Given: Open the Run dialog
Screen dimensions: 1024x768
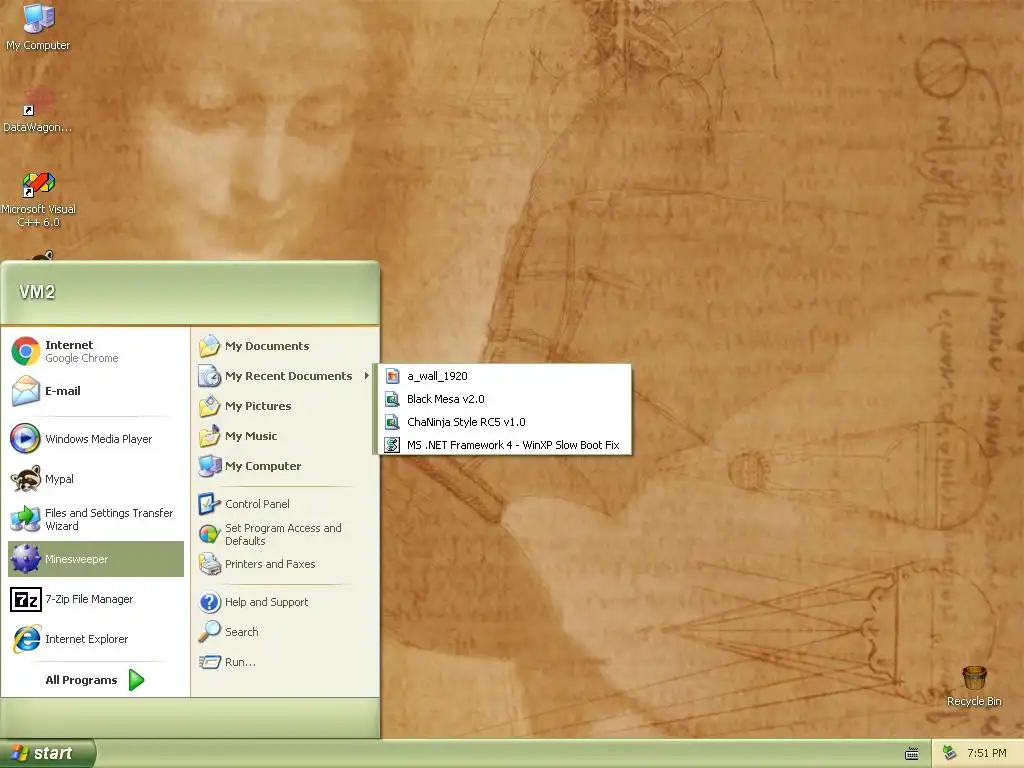Looking at the screenshot, I should (x=285, y=662).
